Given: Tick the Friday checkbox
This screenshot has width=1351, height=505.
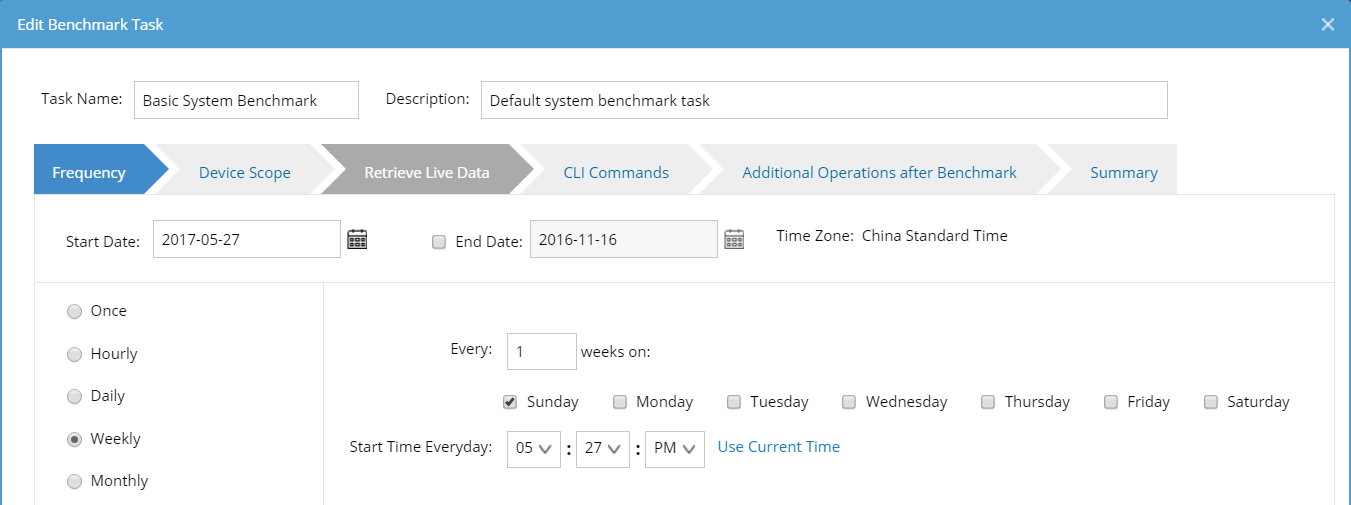Looking at the screenshot, I should [x=1111, y=402].
